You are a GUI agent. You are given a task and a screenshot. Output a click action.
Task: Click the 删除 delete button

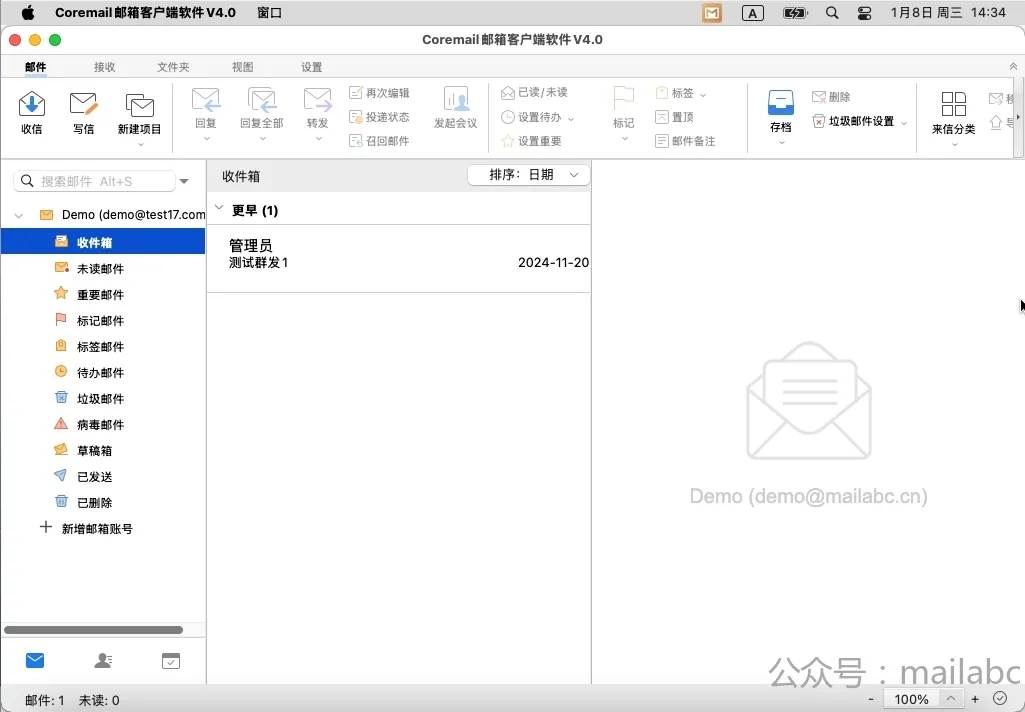click(831, 97)
